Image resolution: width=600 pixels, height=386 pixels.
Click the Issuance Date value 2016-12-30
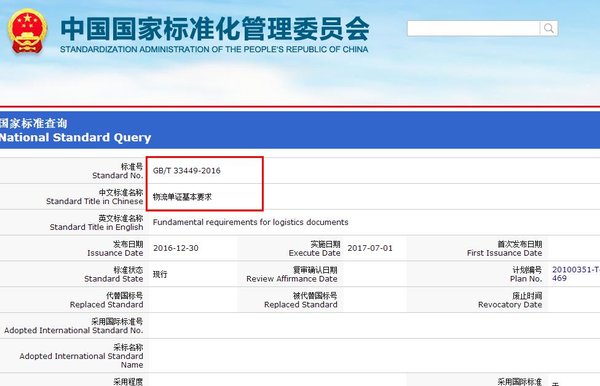[176, 248]
